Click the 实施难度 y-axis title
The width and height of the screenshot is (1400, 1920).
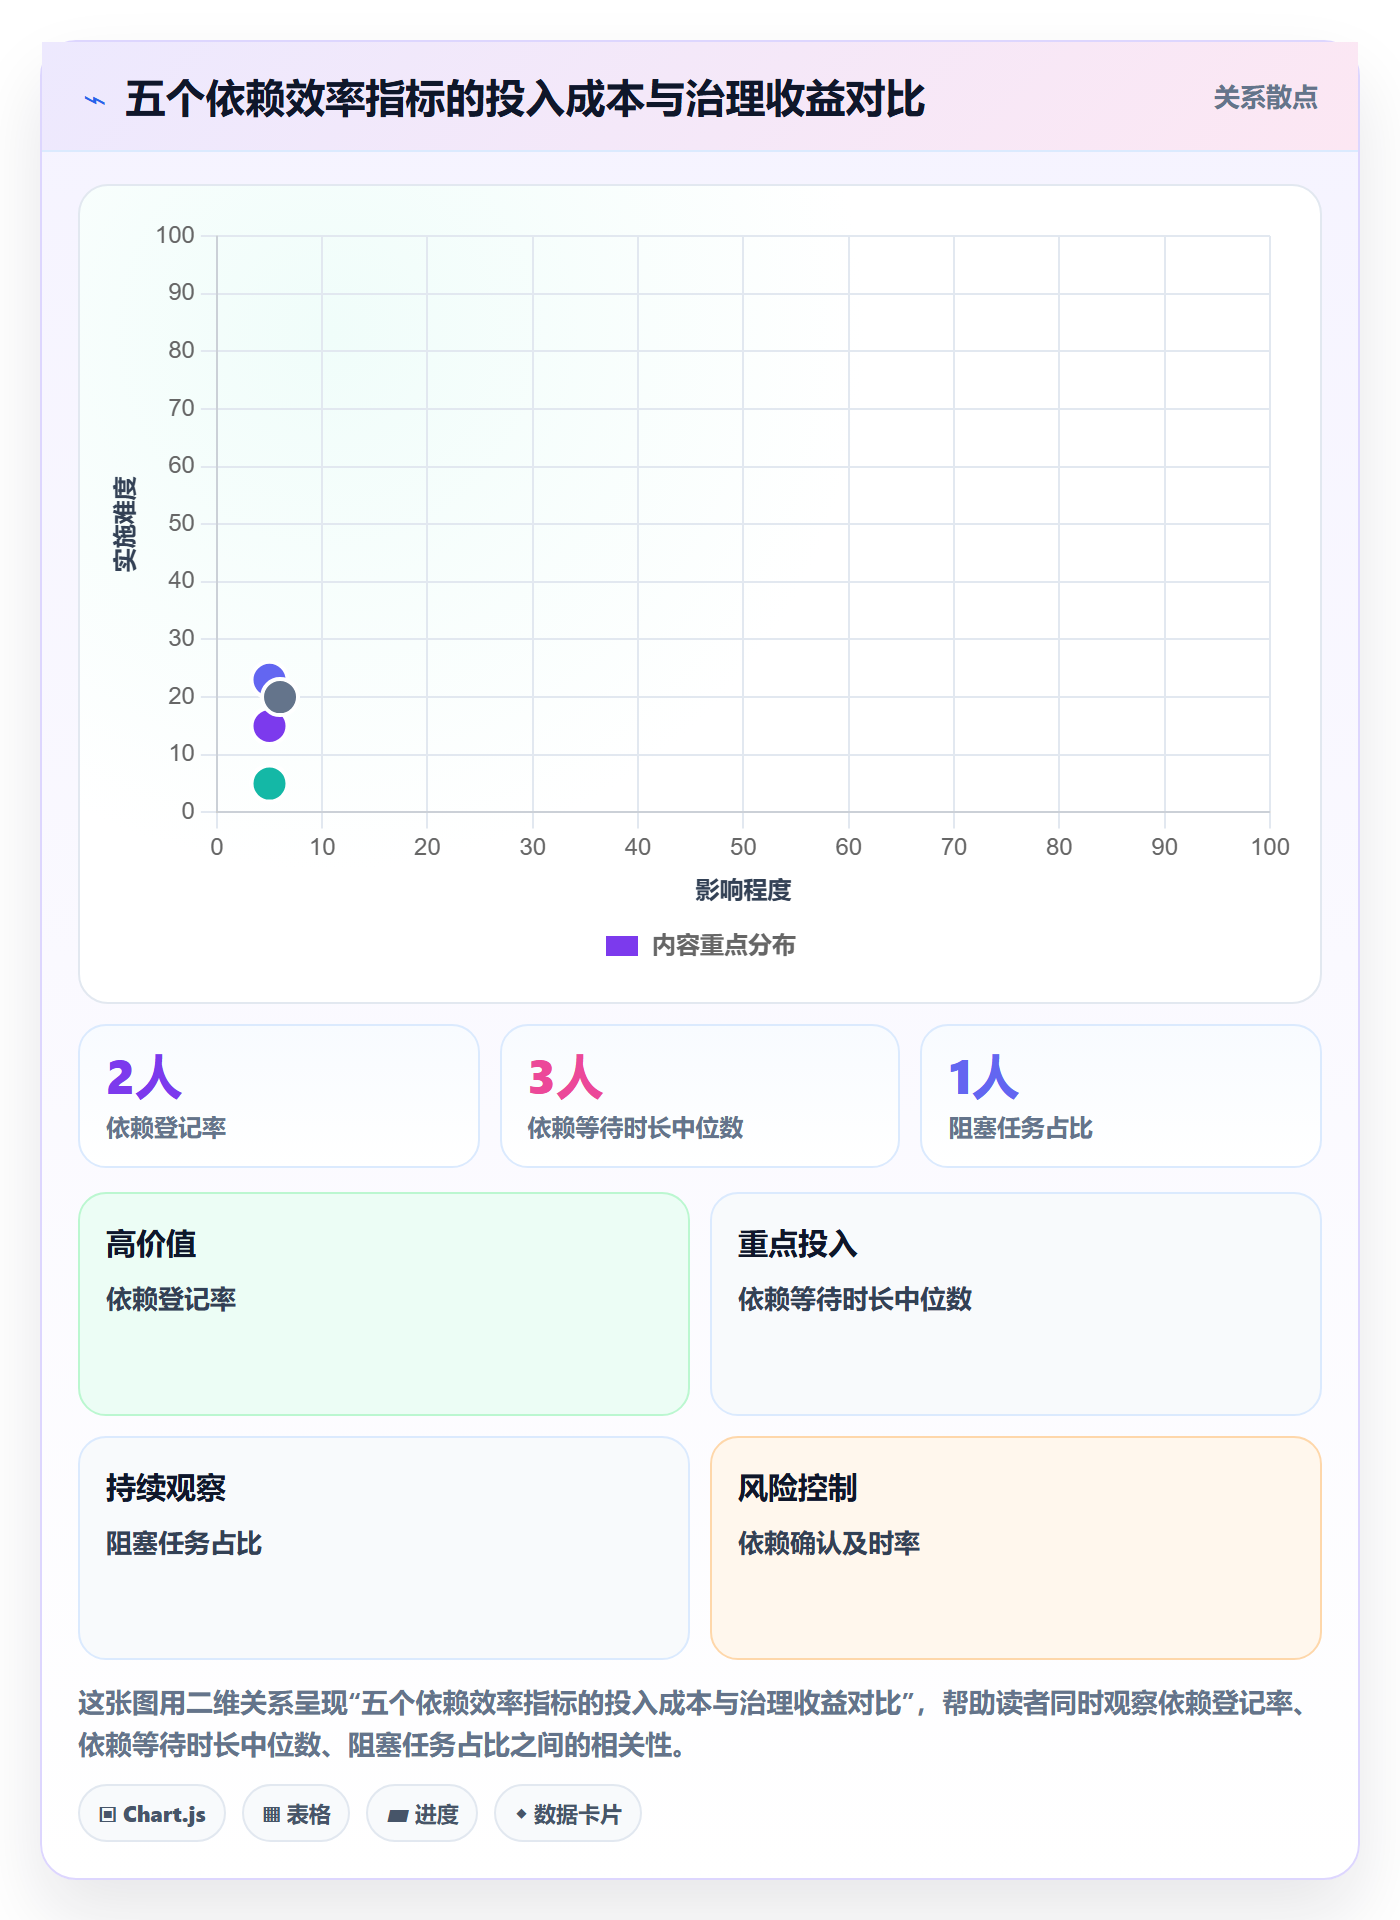pyautogui.click(x=125, y=524)
